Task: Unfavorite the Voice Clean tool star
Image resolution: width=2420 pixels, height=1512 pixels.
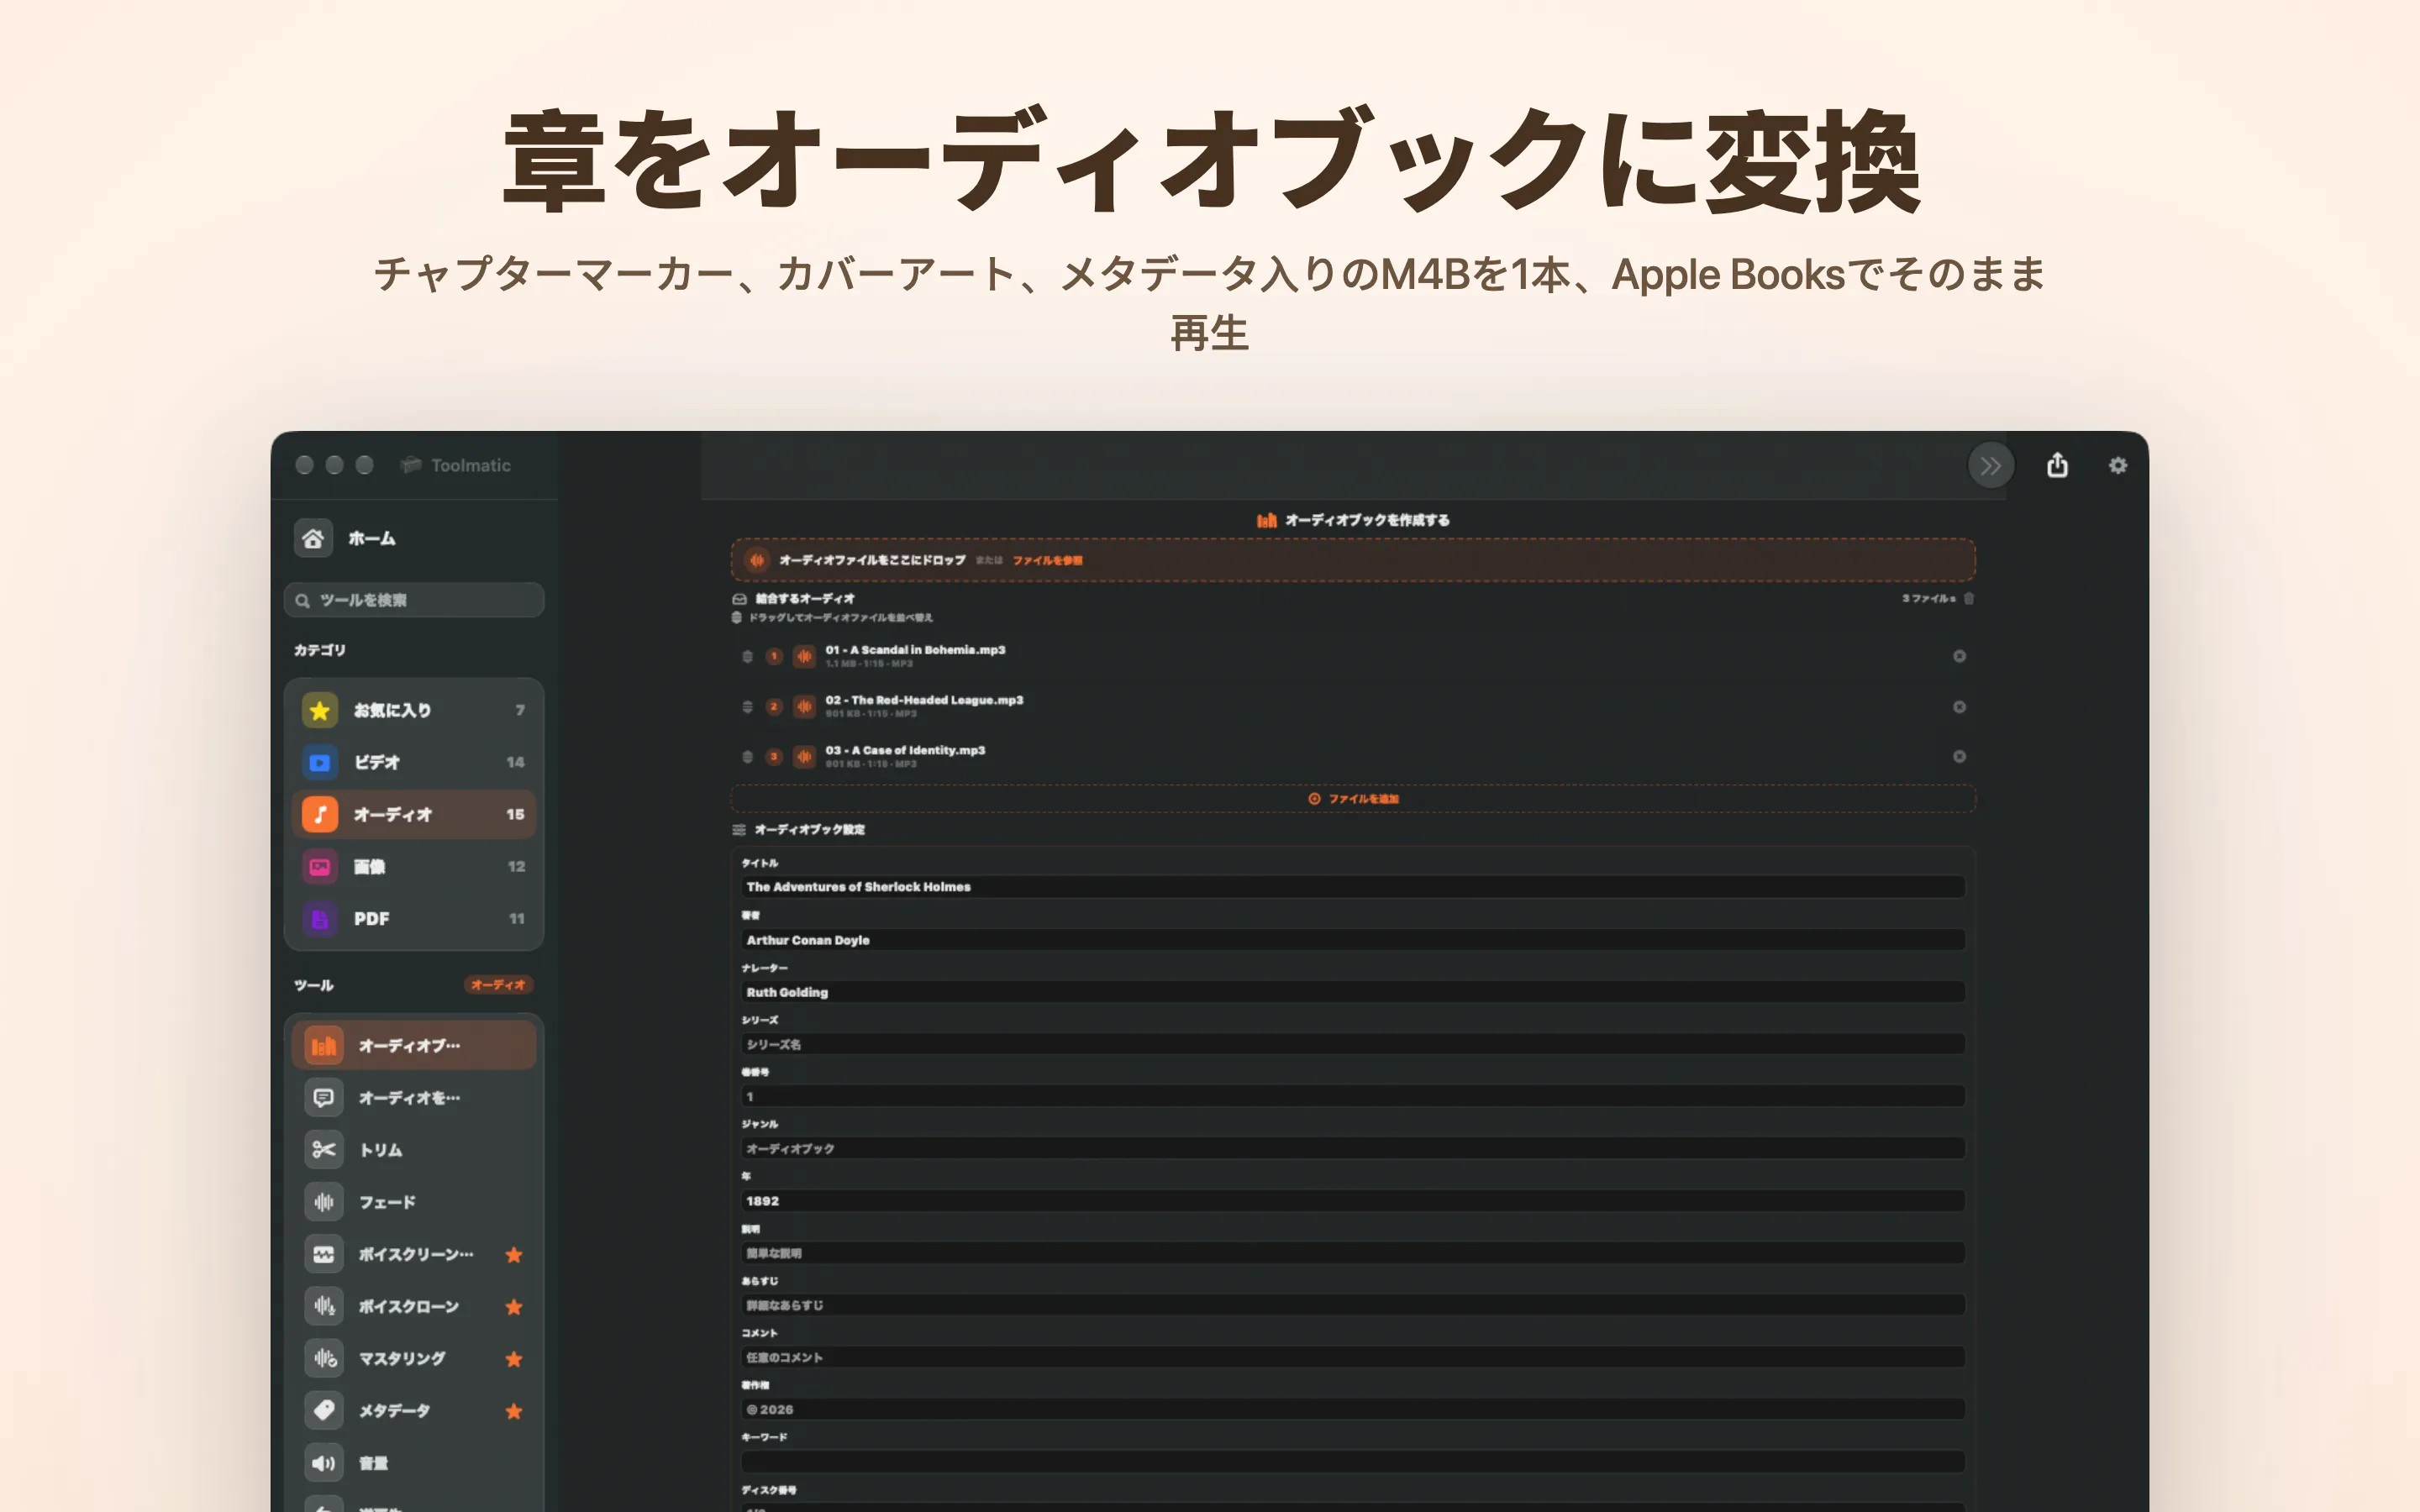Action: pos(514,1254)
